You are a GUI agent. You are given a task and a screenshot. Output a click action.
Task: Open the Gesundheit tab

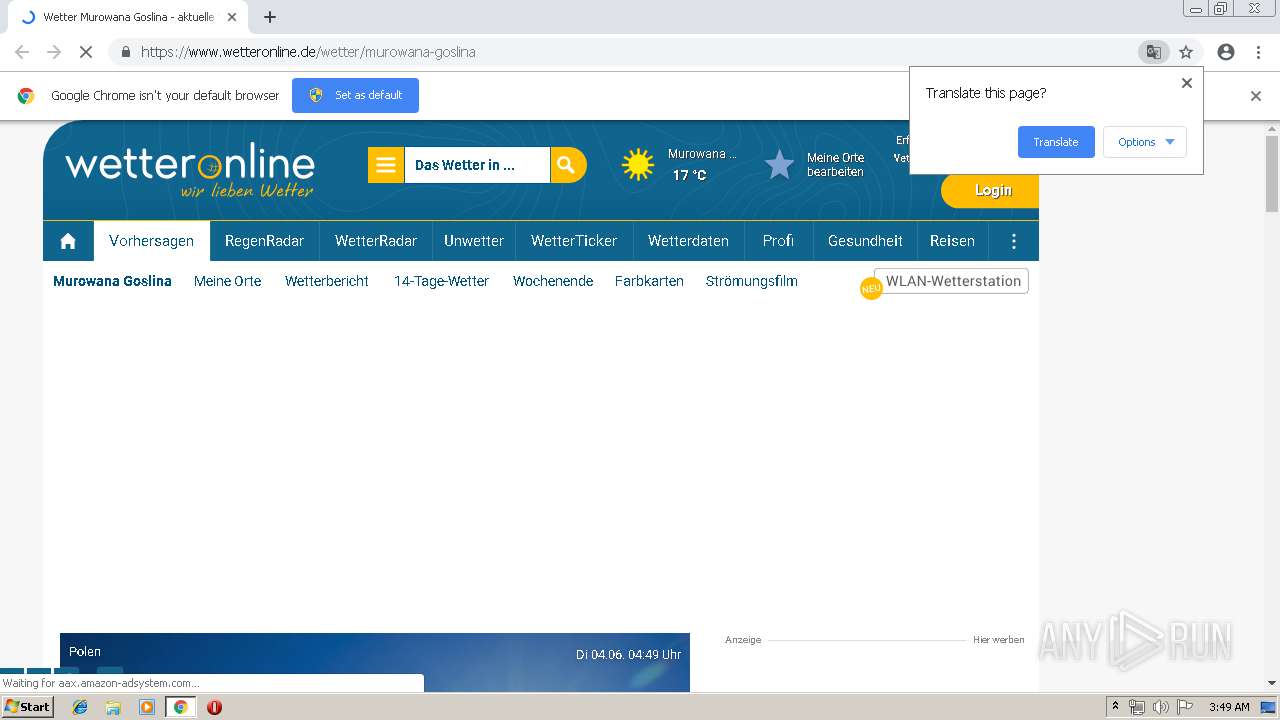[x=865, y=241]
